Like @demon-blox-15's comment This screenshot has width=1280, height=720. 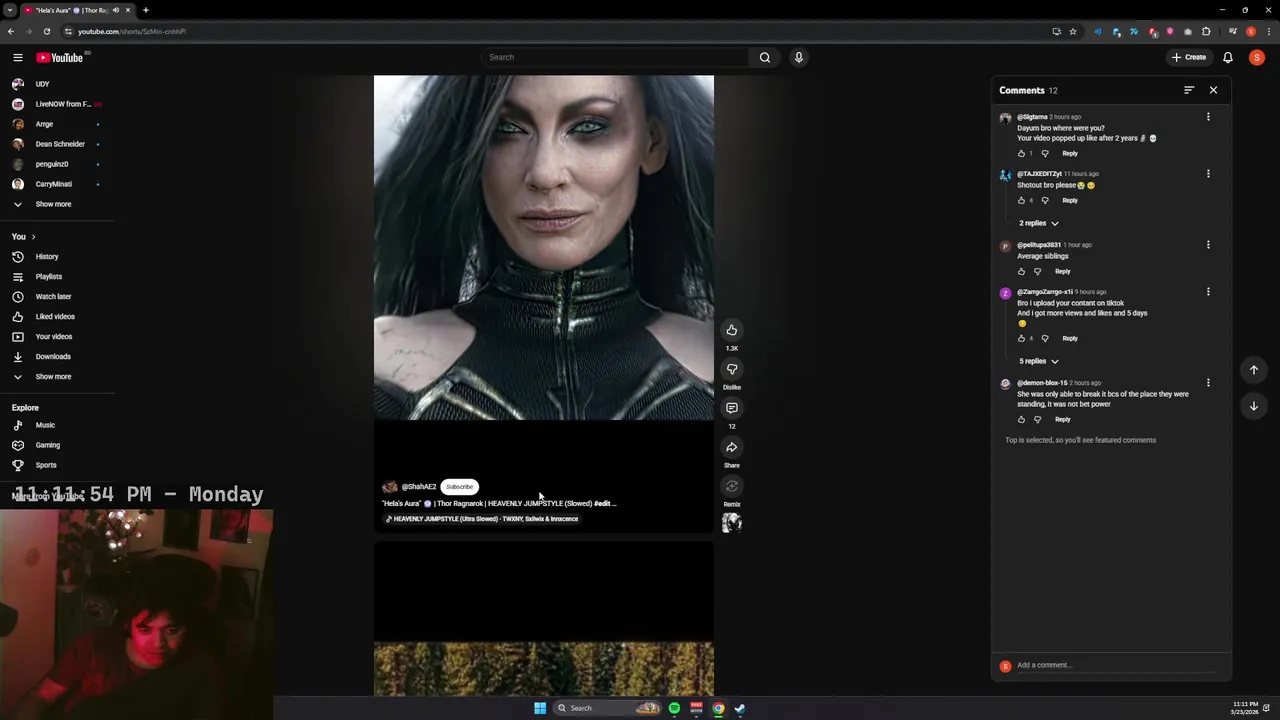point(1021,419)
